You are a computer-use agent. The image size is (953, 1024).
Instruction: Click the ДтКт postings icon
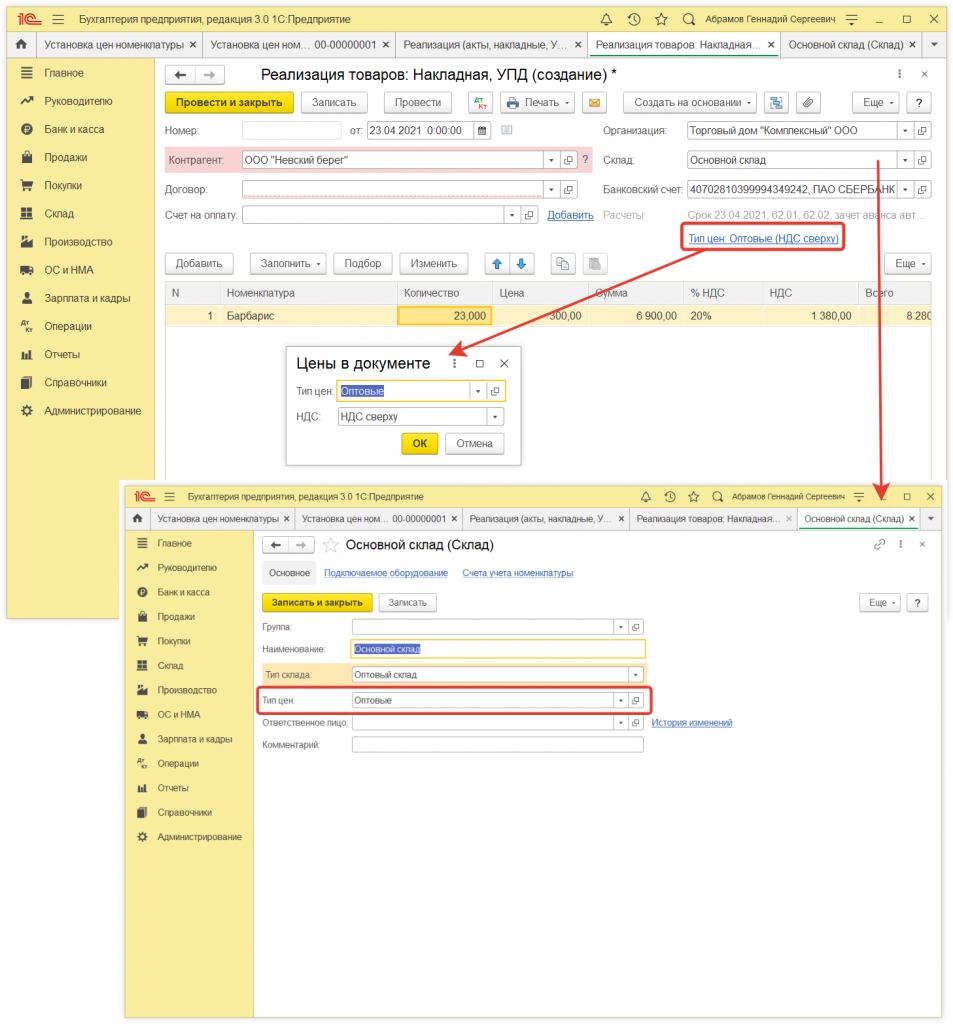(x=480, y=103)
